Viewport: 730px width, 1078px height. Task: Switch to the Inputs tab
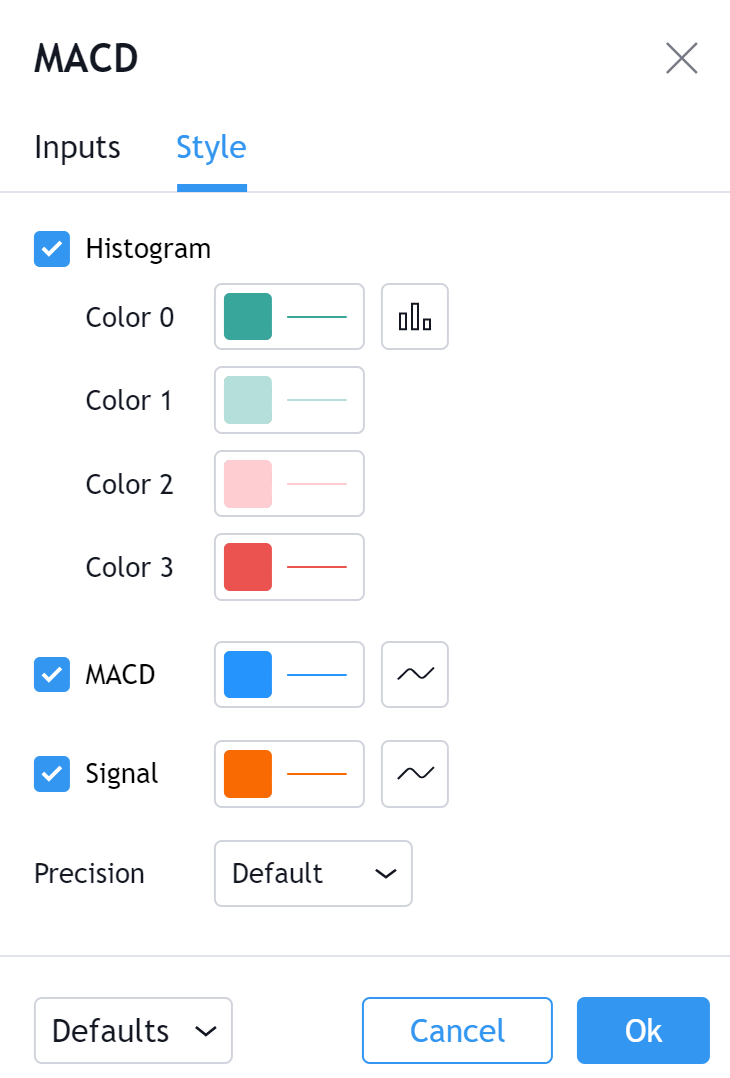77,148
